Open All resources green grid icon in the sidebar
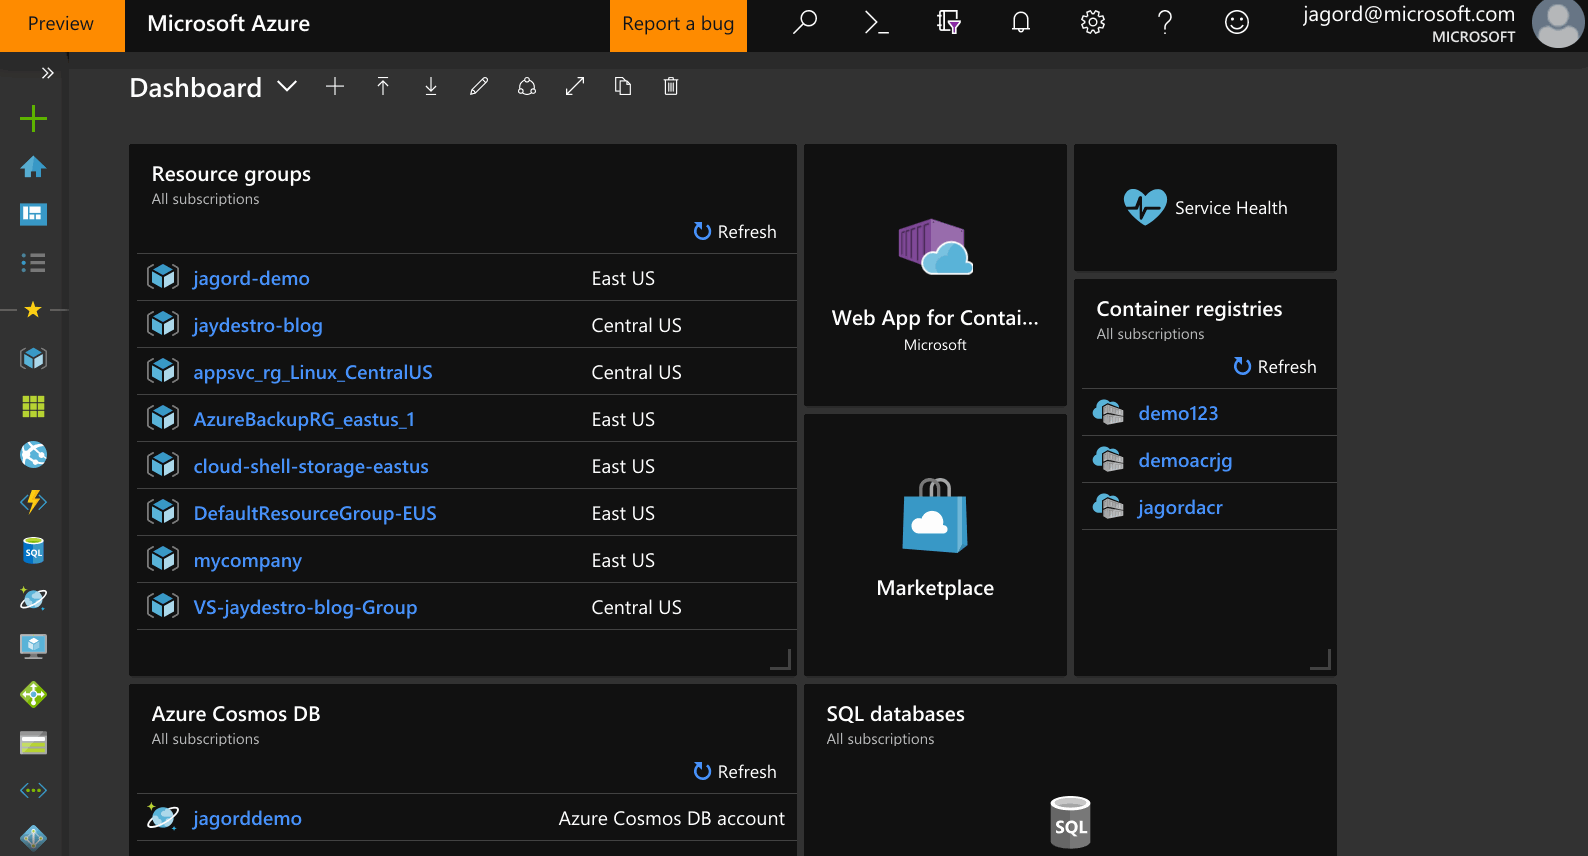Image resolution: width=1588 pixels, height=856 pixels. [33, 406]
